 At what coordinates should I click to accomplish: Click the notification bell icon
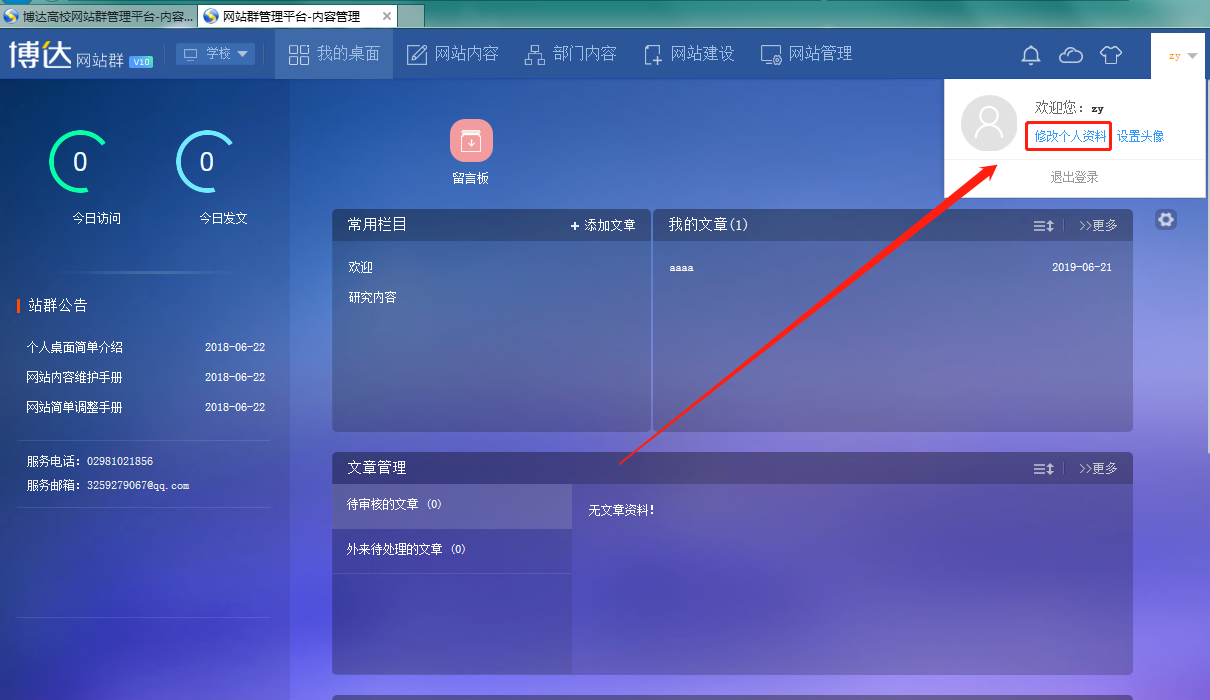[x=1031, y=55]
